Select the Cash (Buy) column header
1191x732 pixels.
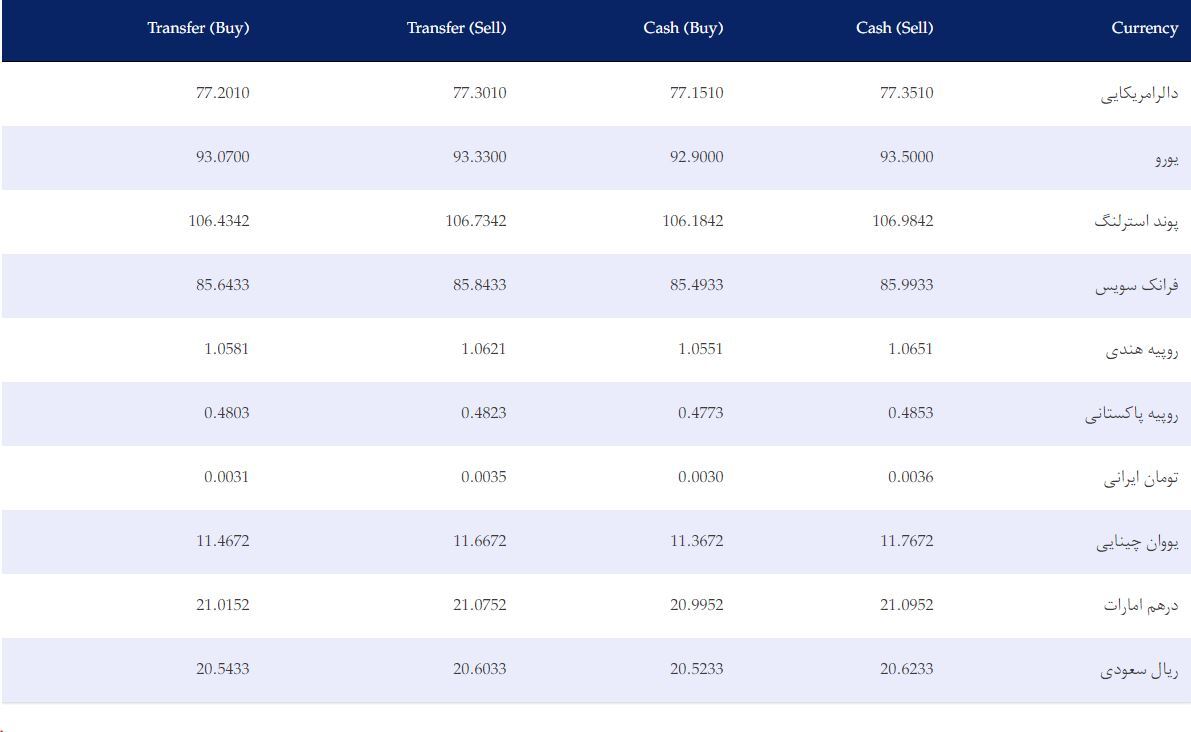pos(684,28)
